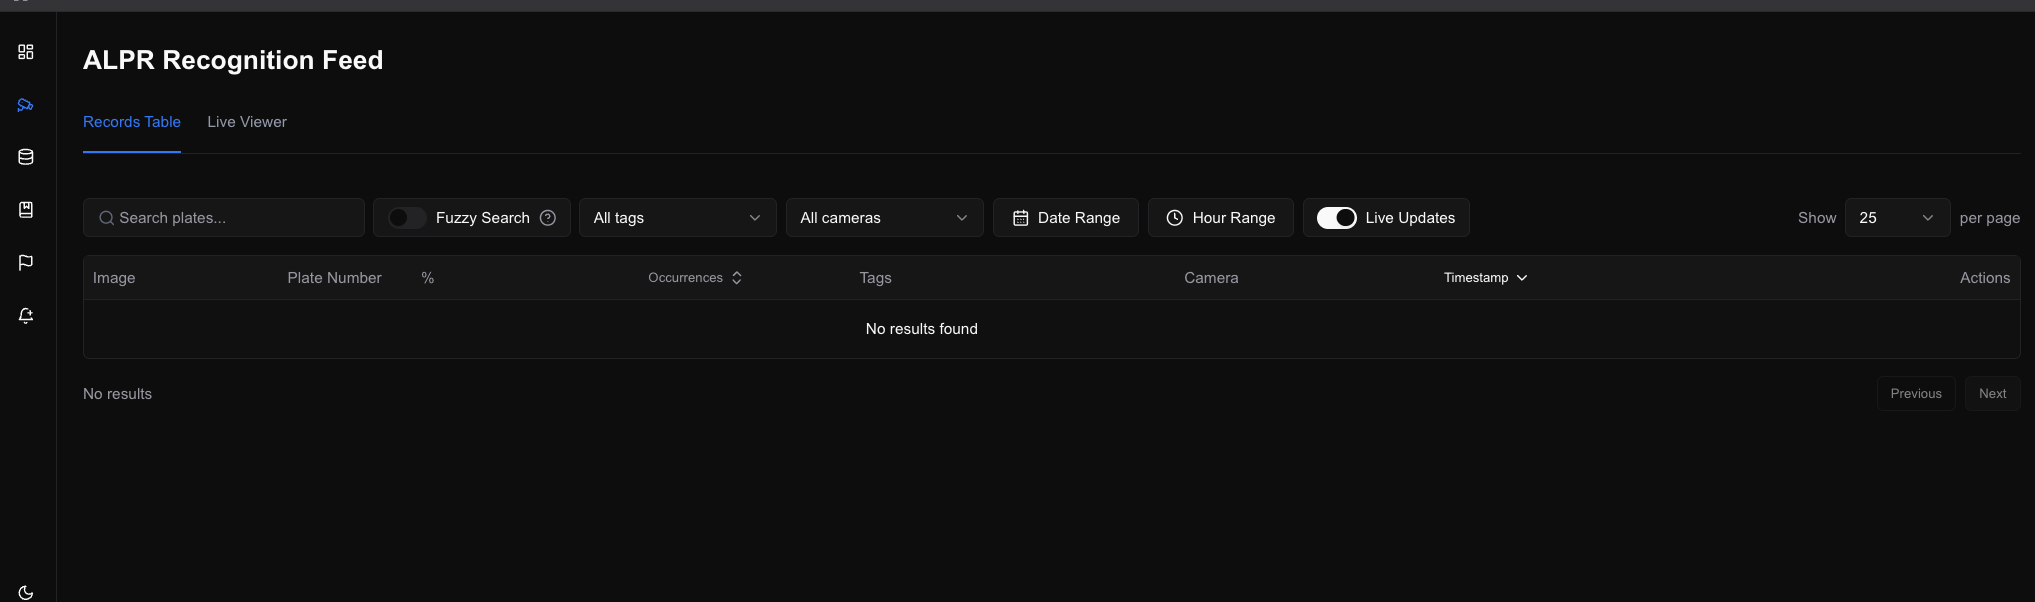This screenshot has height=602, width=2035.
Task: Click the bookmark sidebar icon
Action: pos(26,210)
